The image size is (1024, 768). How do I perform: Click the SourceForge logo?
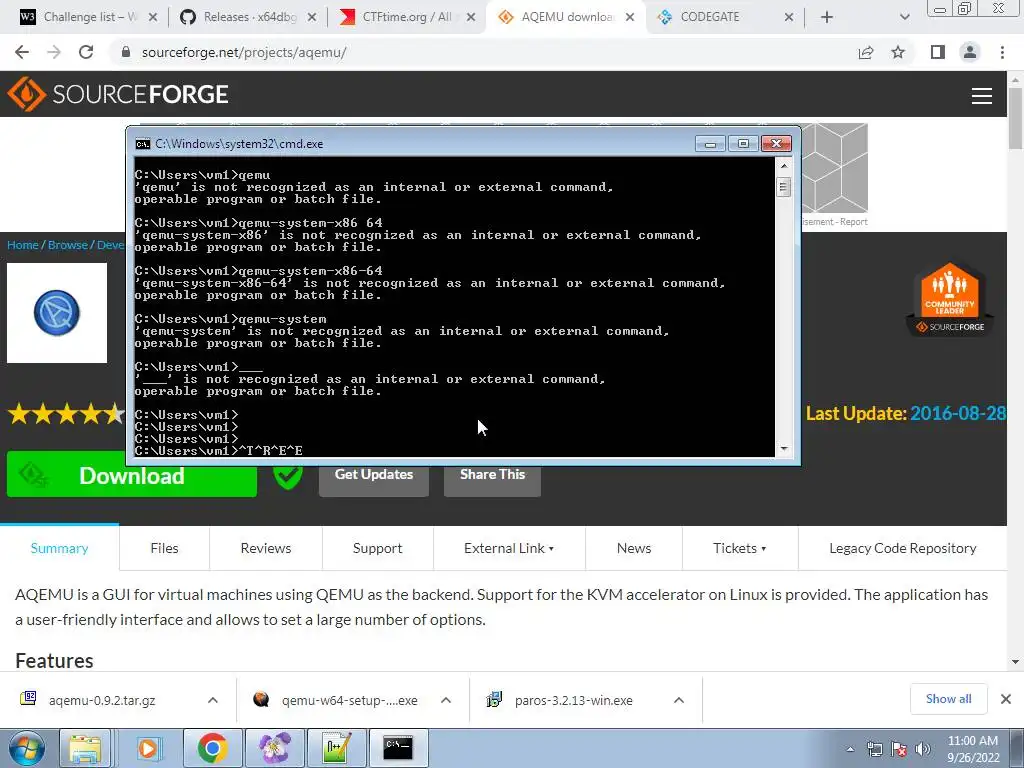tap(118, 94)
